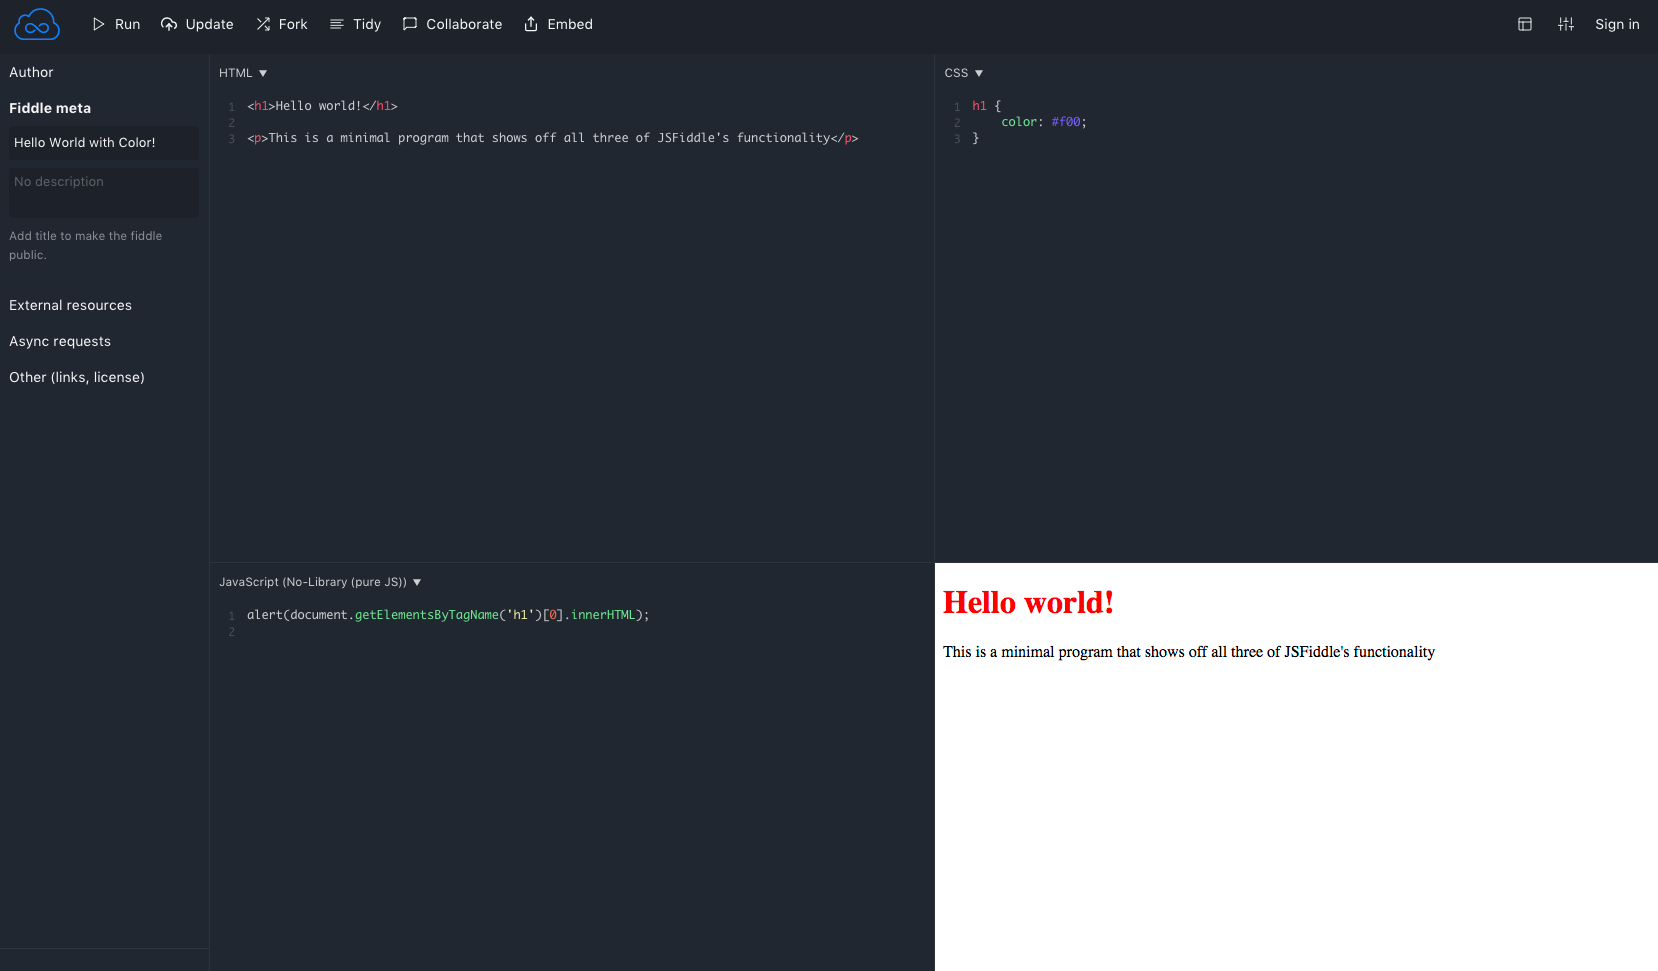The image size is (1658, 971).
Task: Click the result paragraph about JSFiddle's functionality
Action: (x=1189, y=652)
